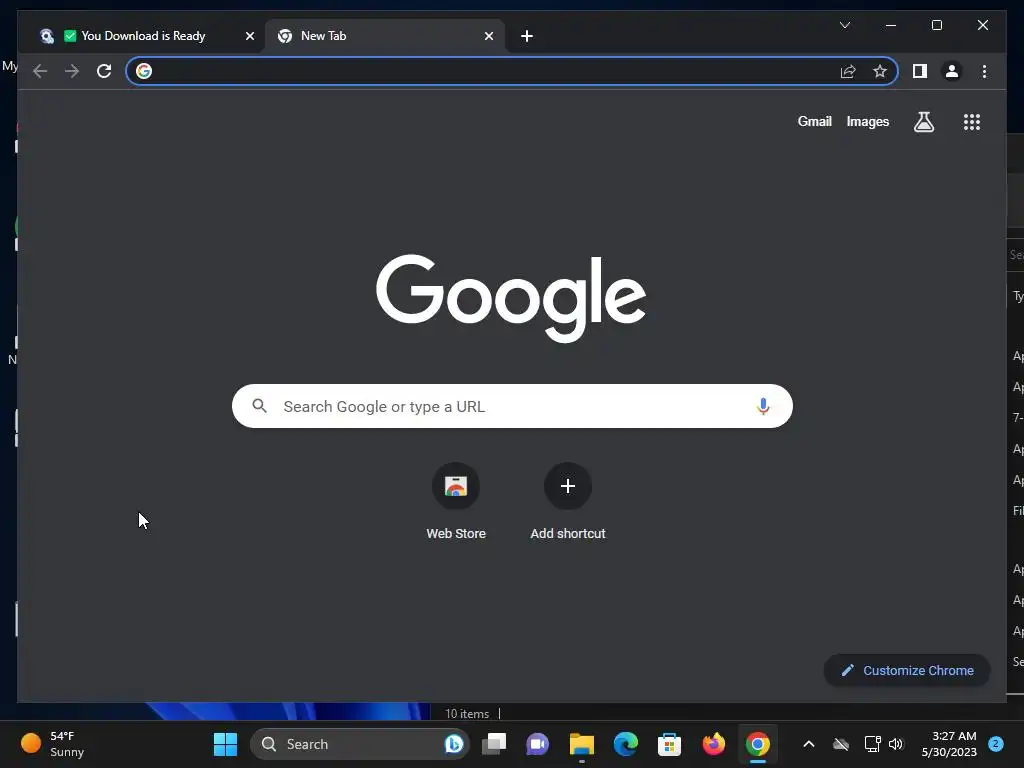Open a new tab with plus button
1024x768 pixels.
(x=527, y=36)
